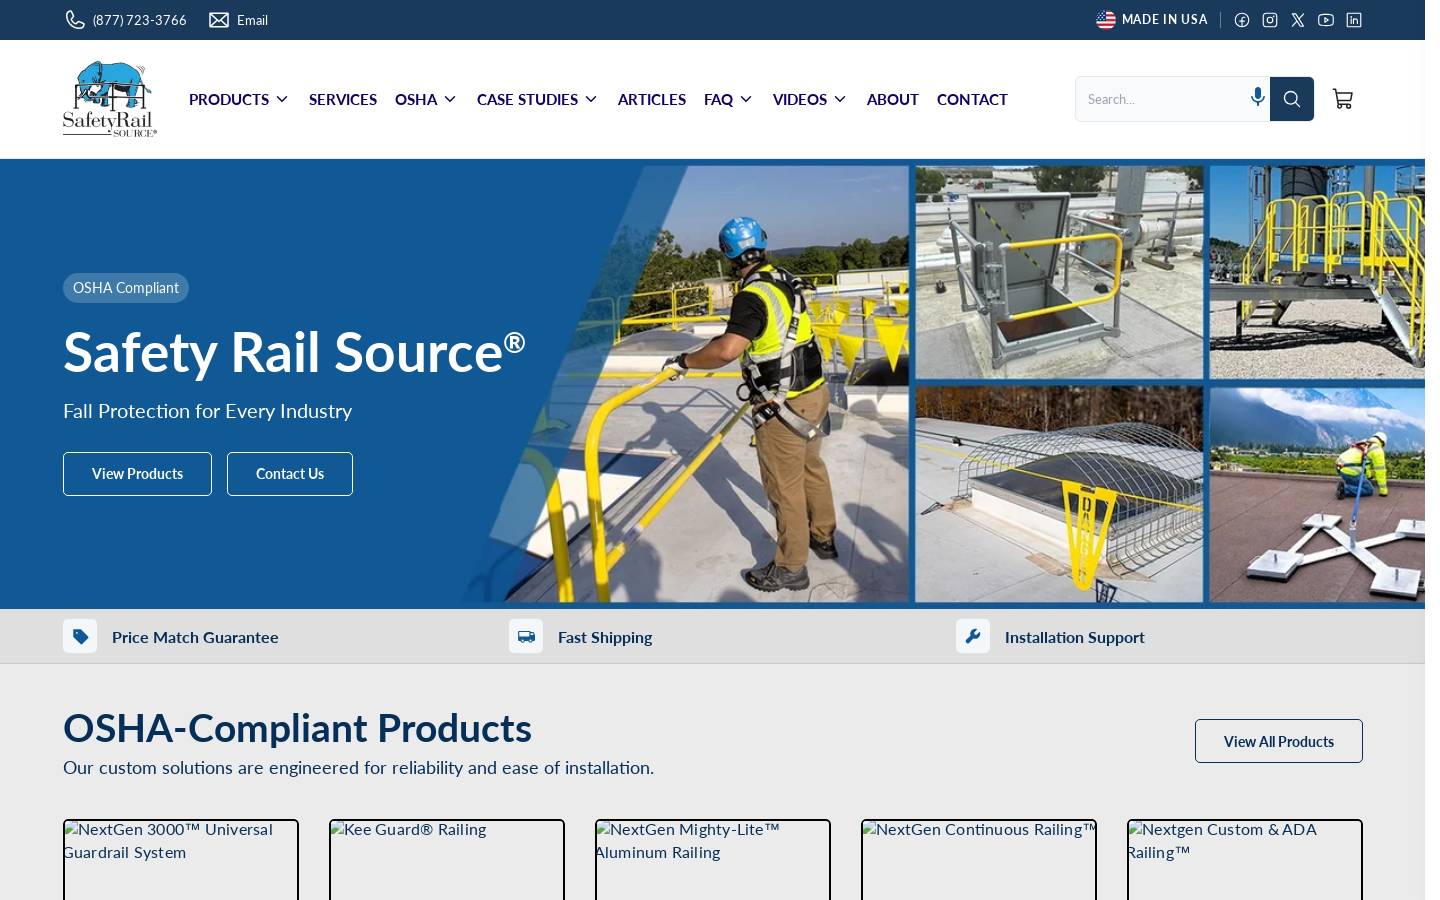Open the ARTICLES menu item
Viewport: 1440px width, 900px height.
tap(652, 99)
